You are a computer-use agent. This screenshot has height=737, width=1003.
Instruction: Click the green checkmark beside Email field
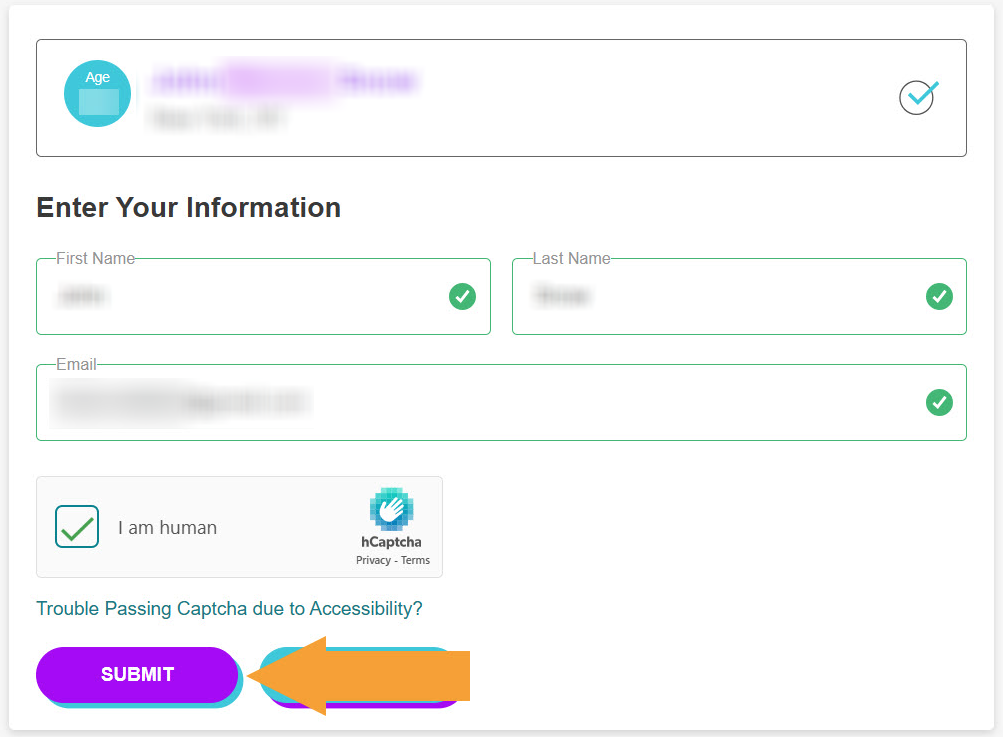point(938,403)
